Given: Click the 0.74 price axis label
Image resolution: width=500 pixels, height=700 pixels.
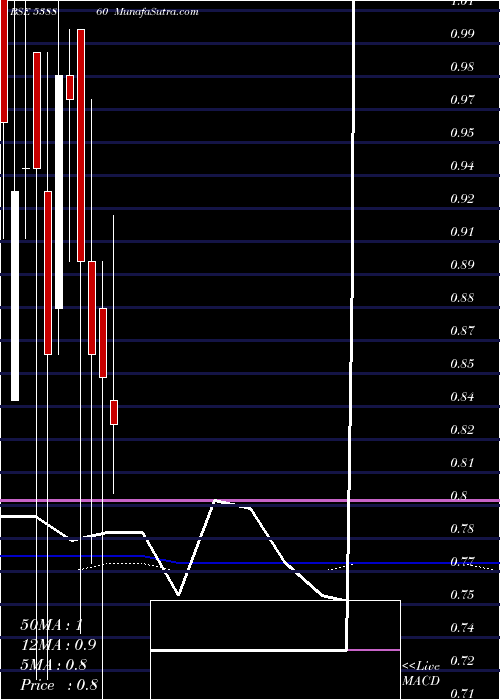Looking at the screenshot, I should click(462, 628).
